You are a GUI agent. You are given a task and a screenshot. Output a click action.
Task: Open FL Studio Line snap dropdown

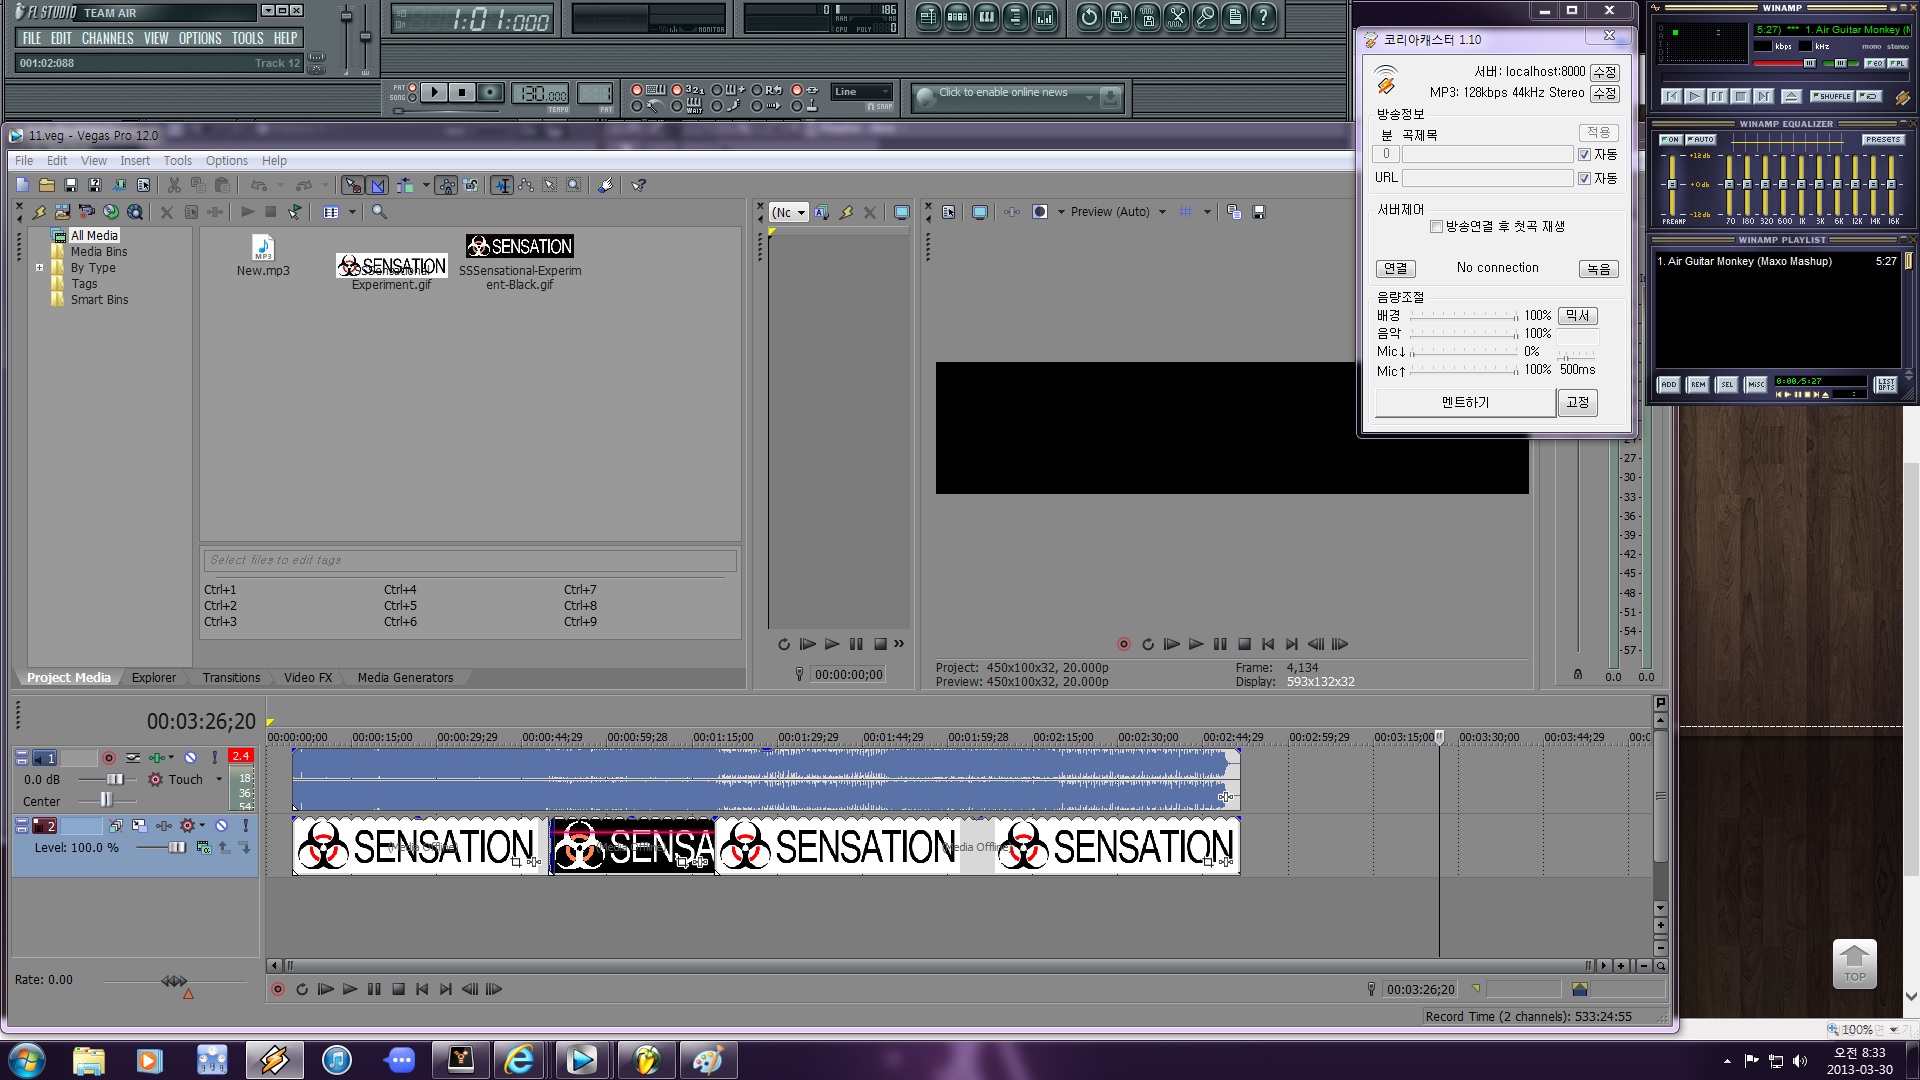[861, 92]
